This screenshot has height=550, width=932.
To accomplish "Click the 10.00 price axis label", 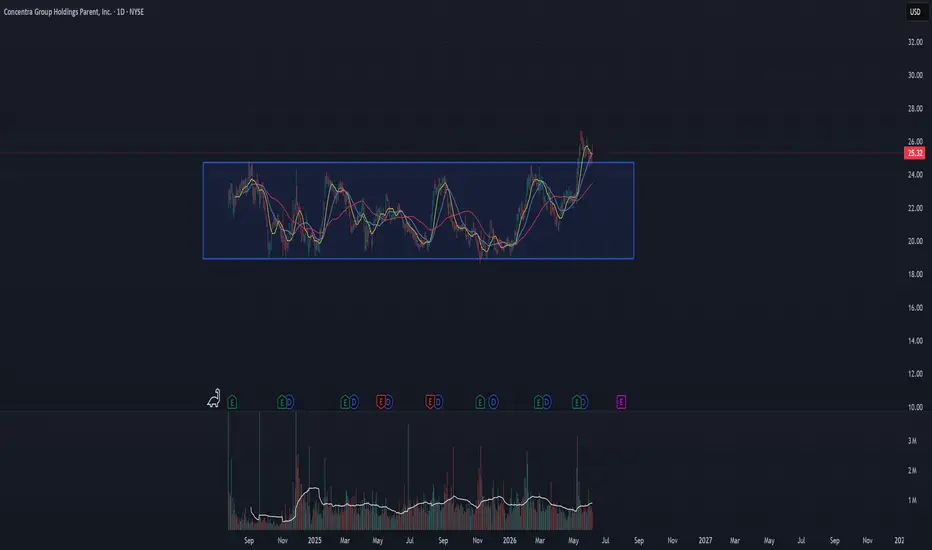I will pyautogui.click(x=915, y=407).
